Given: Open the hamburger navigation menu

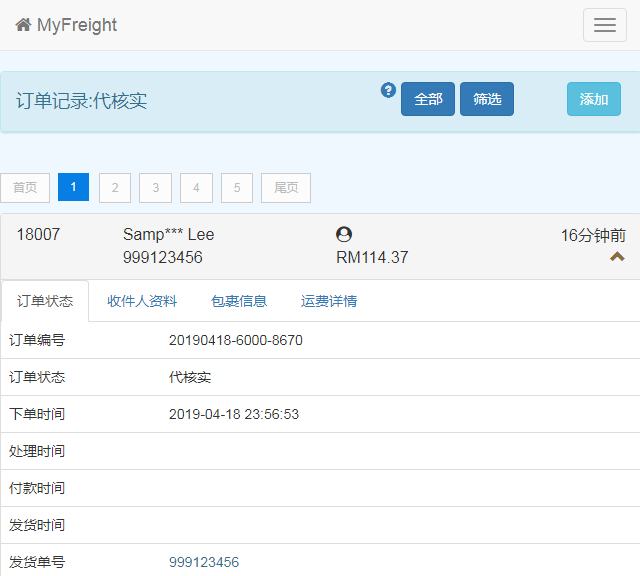Looking at the screenshot, I should pos(604,25).
